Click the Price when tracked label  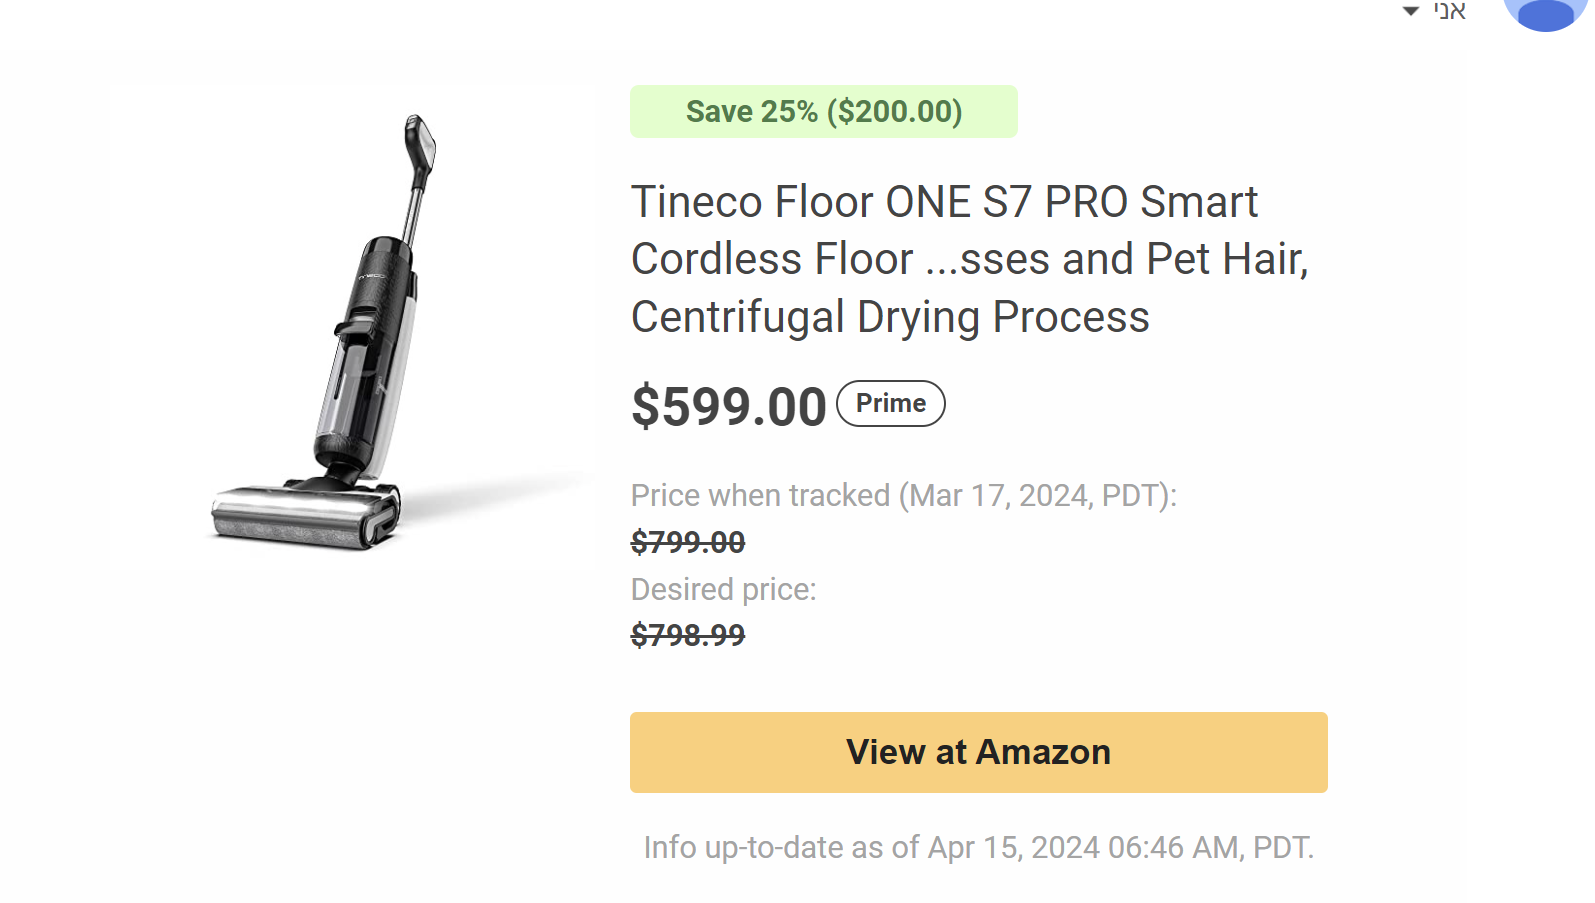pyautogui.click(x=903, y=496)
